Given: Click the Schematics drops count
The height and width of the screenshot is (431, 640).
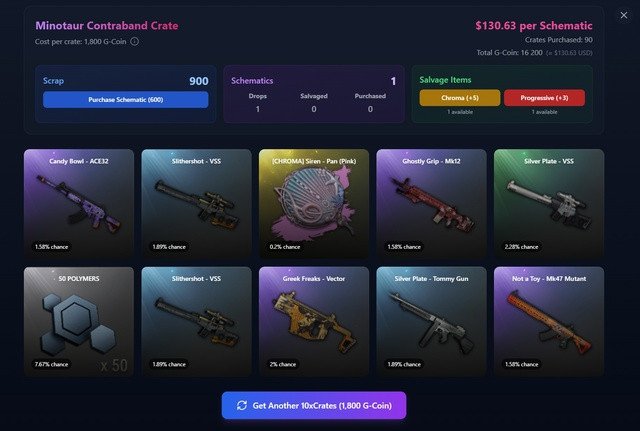Looking at the screenshot, I should point(258,109).
